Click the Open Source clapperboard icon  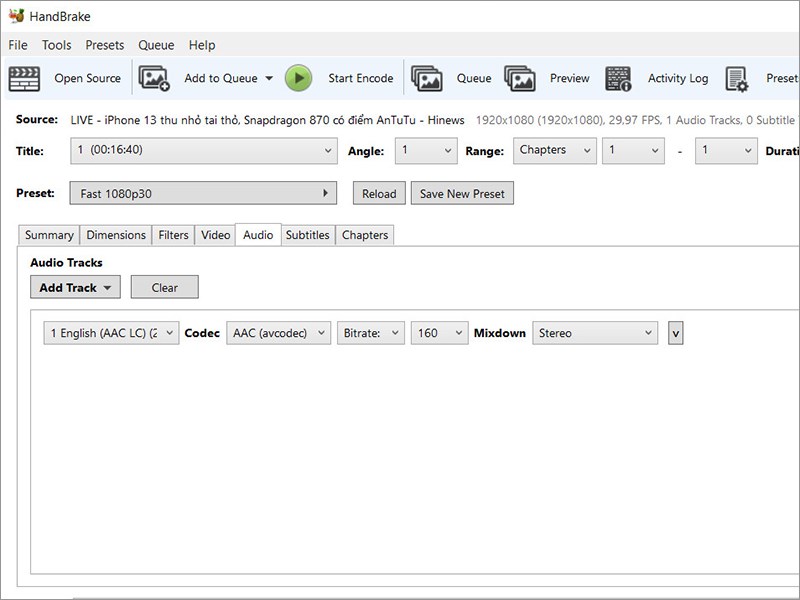coord(24,79)
